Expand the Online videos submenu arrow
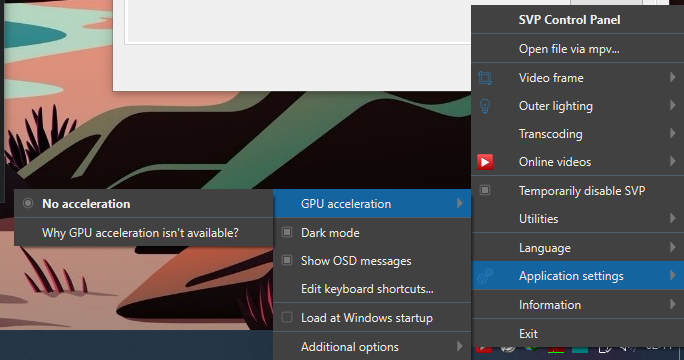The image size is (684, 360). [673, 161]
